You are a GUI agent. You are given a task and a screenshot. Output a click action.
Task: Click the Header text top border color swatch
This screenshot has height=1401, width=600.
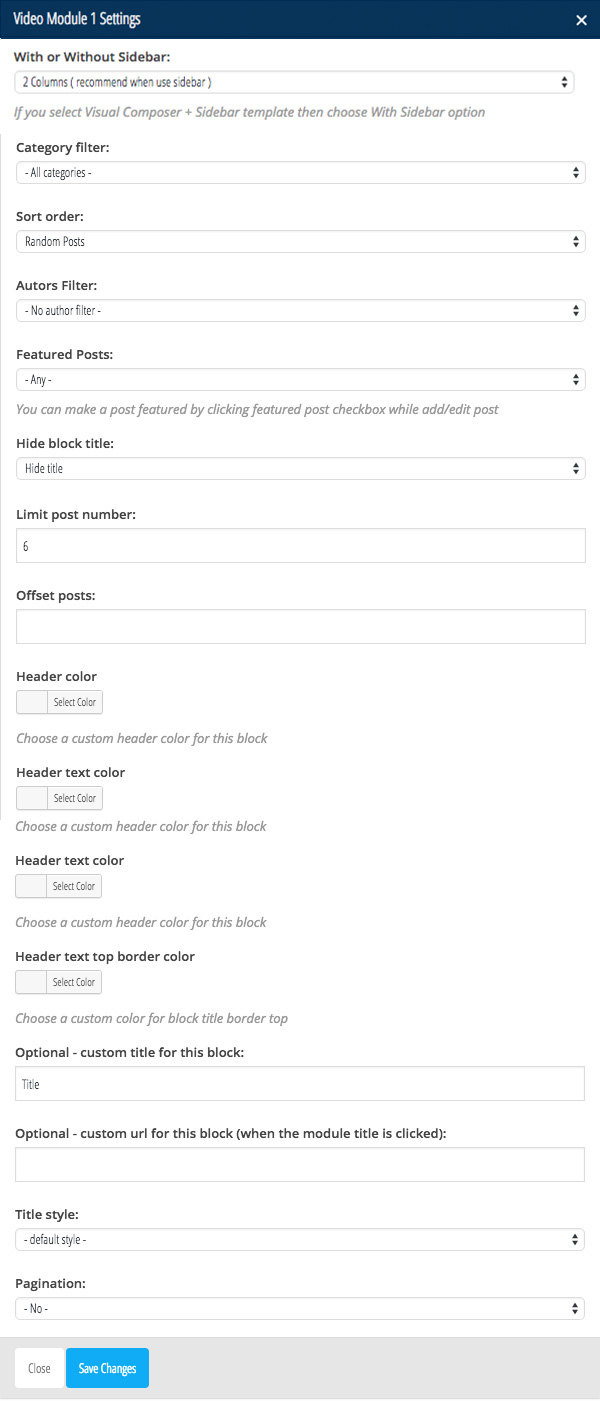coord(31,982)
